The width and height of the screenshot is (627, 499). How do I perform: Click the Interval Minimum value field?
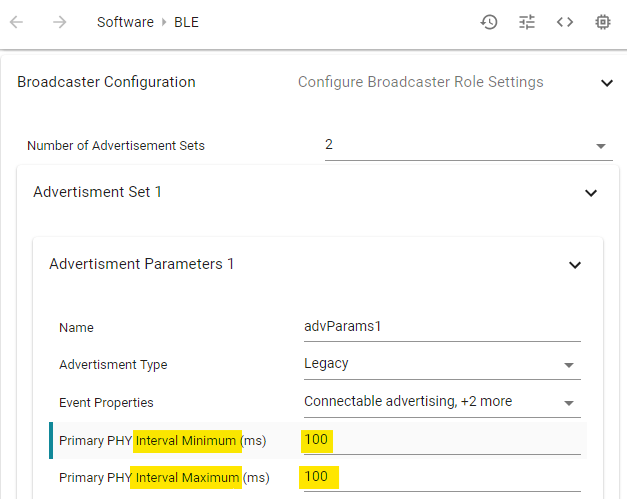pyautogui.click(x=442, y=440)
